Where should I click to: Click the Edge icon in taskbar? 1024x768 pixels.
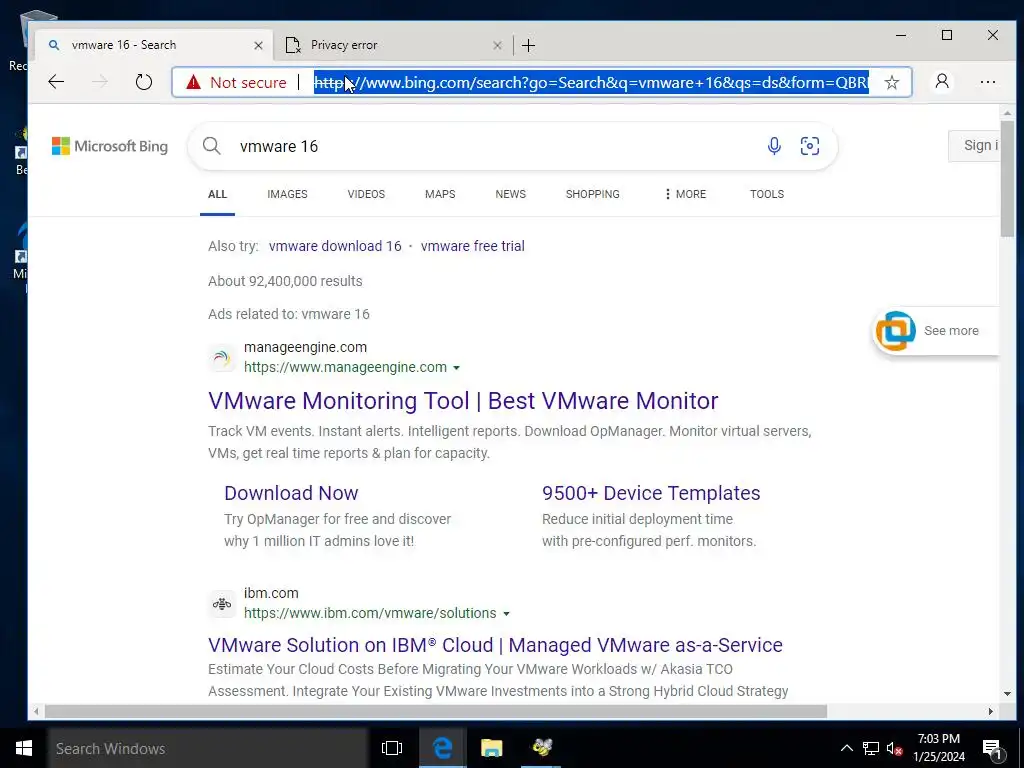tap(442, 748)
